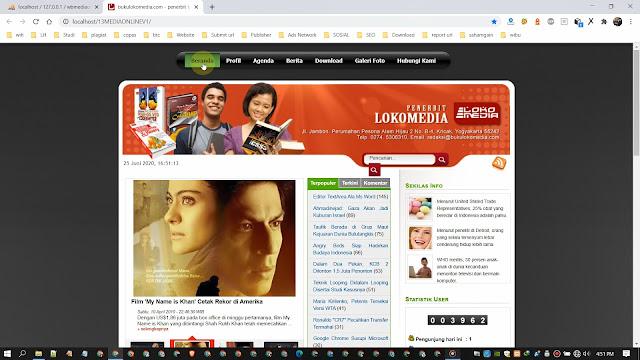Click the browser Forward arrow
The image size is (640, 360).
(22, 21)
